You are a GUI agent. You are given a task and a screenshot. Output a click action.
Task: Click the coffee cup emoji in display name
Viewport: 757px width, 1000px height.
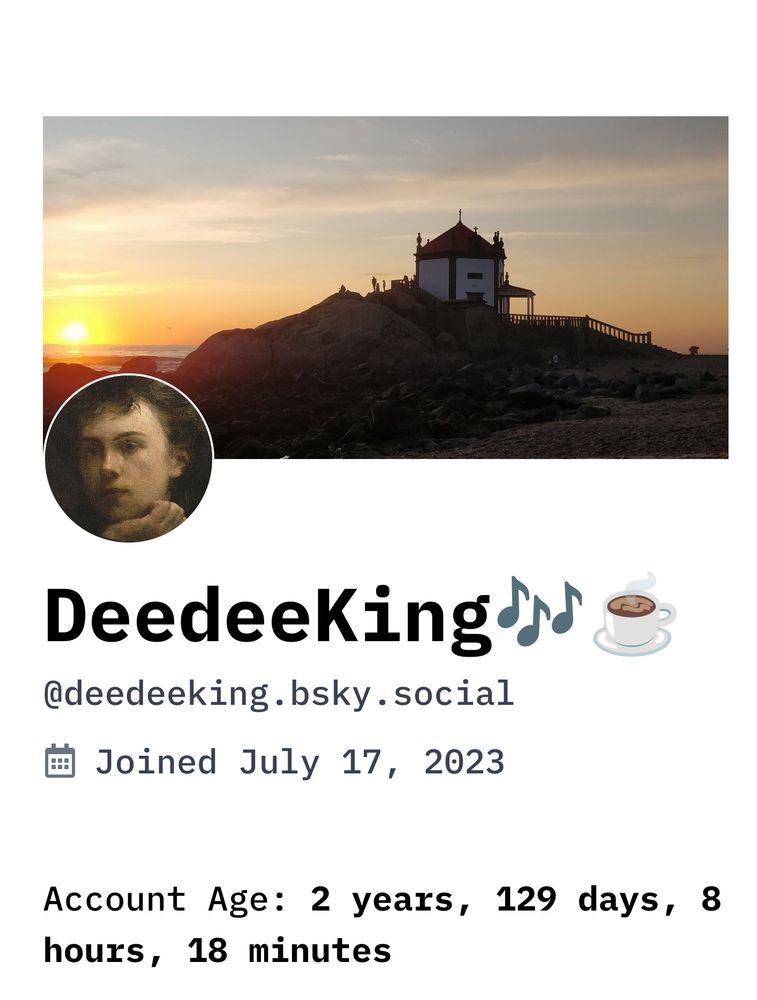coord(634,615)
